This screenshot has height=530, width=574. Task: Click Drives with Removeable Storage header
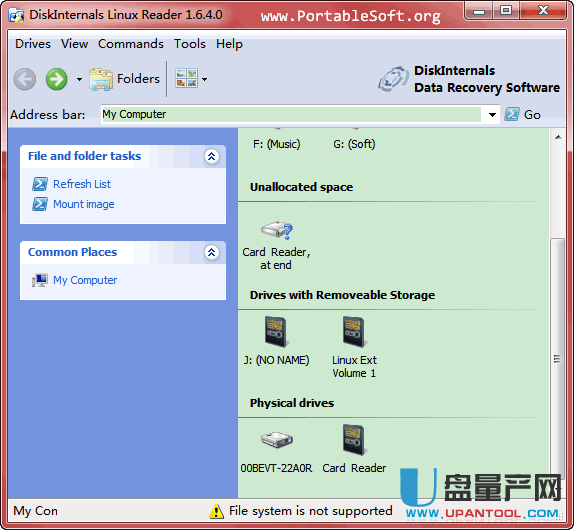point(342,295)
